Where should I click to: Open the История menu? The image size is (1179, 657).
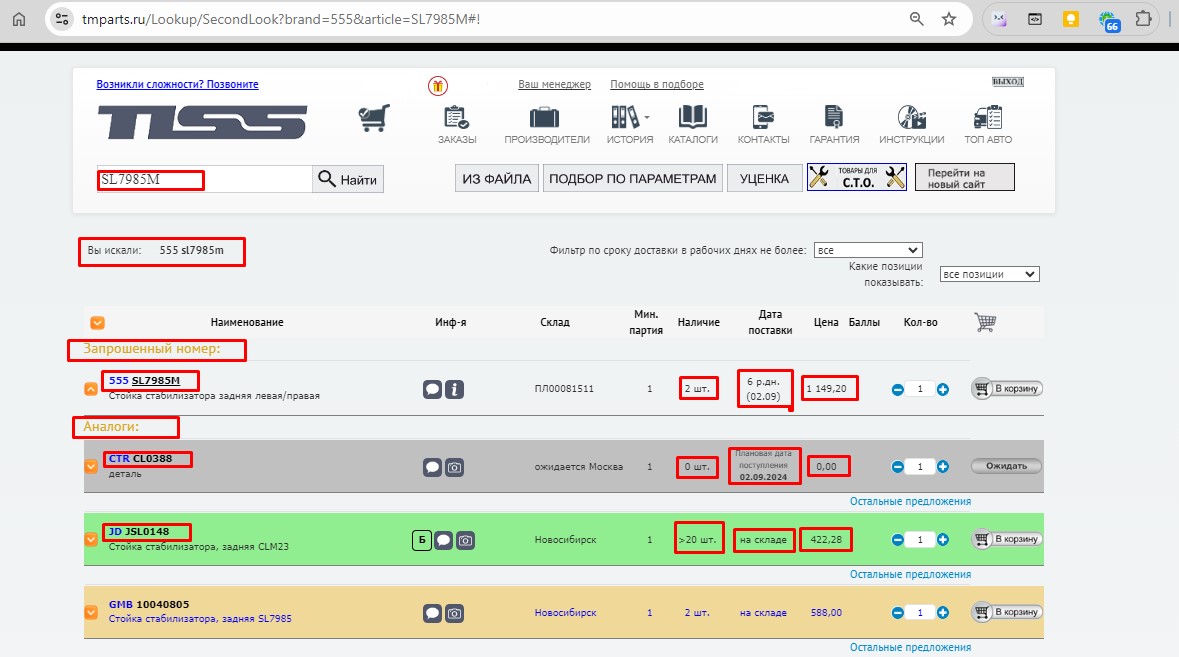(630, 125)
